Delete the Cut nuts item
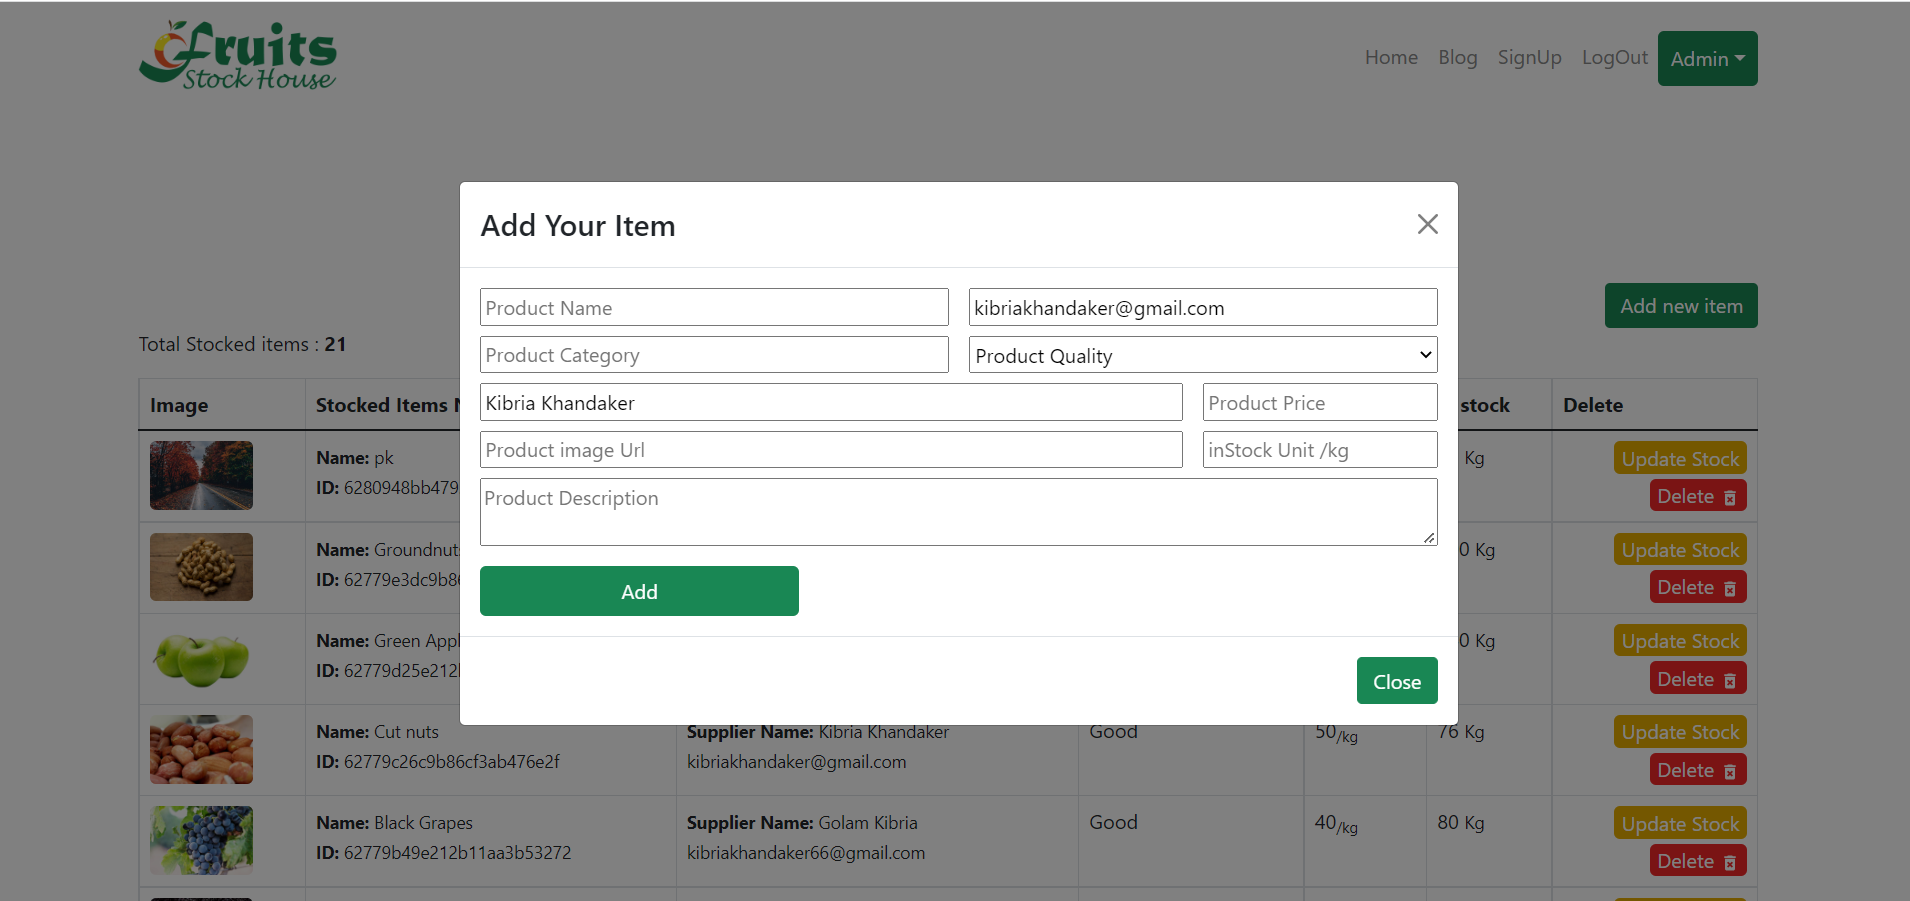This screenshot has height=901, width=1910. pyautogui.click(x=1698, y=770)
